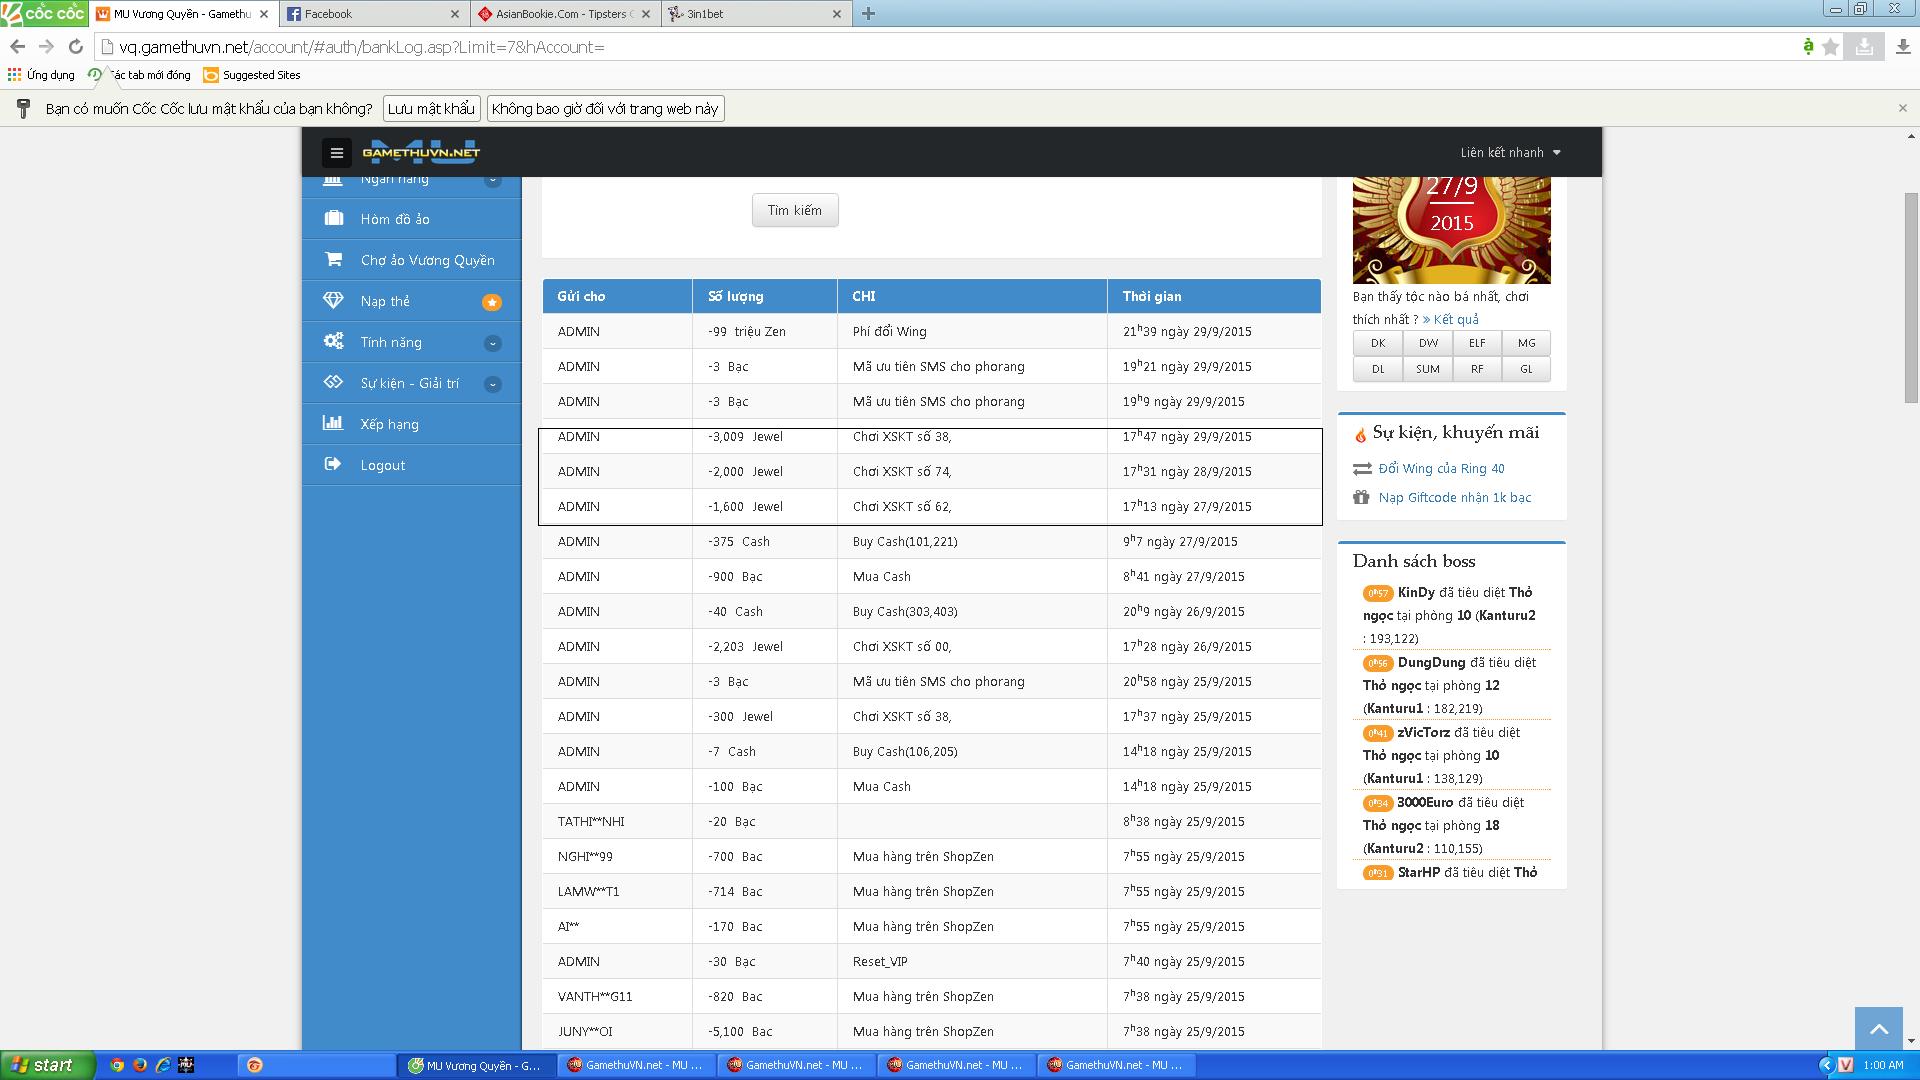Screen dimensions: 1920x1080
Task: Click the 27/9 2015 event banner image
Action: point(1451,230)
